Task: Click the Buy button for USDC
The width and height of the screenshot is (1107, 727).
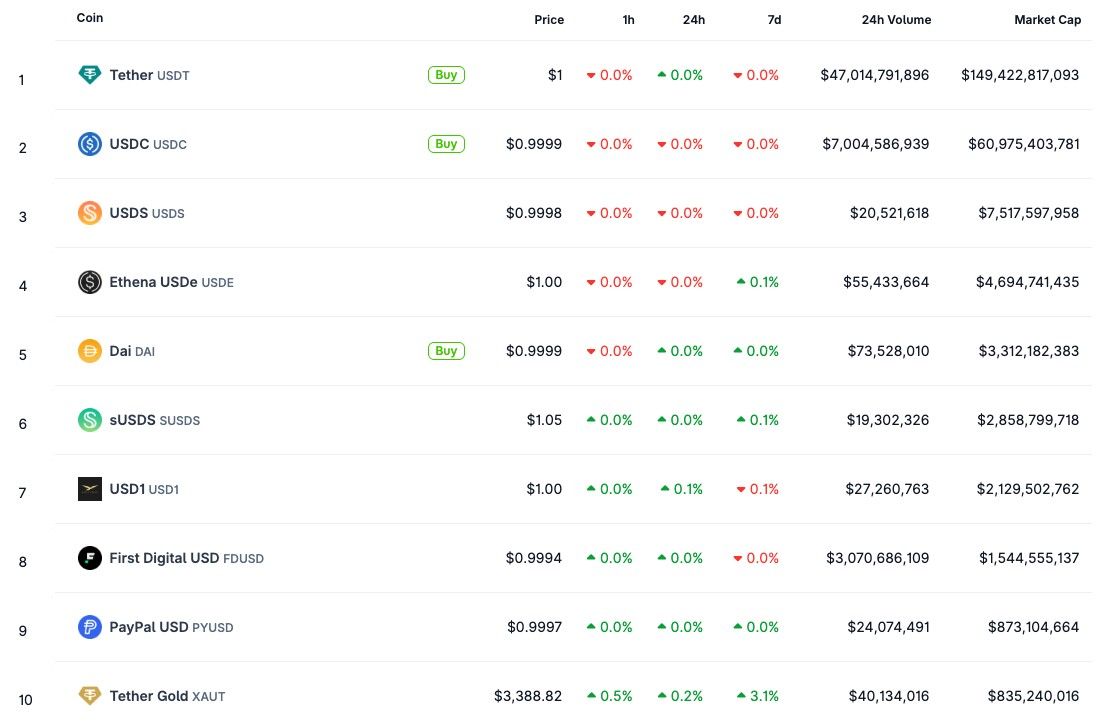Action: coord(446,144)
